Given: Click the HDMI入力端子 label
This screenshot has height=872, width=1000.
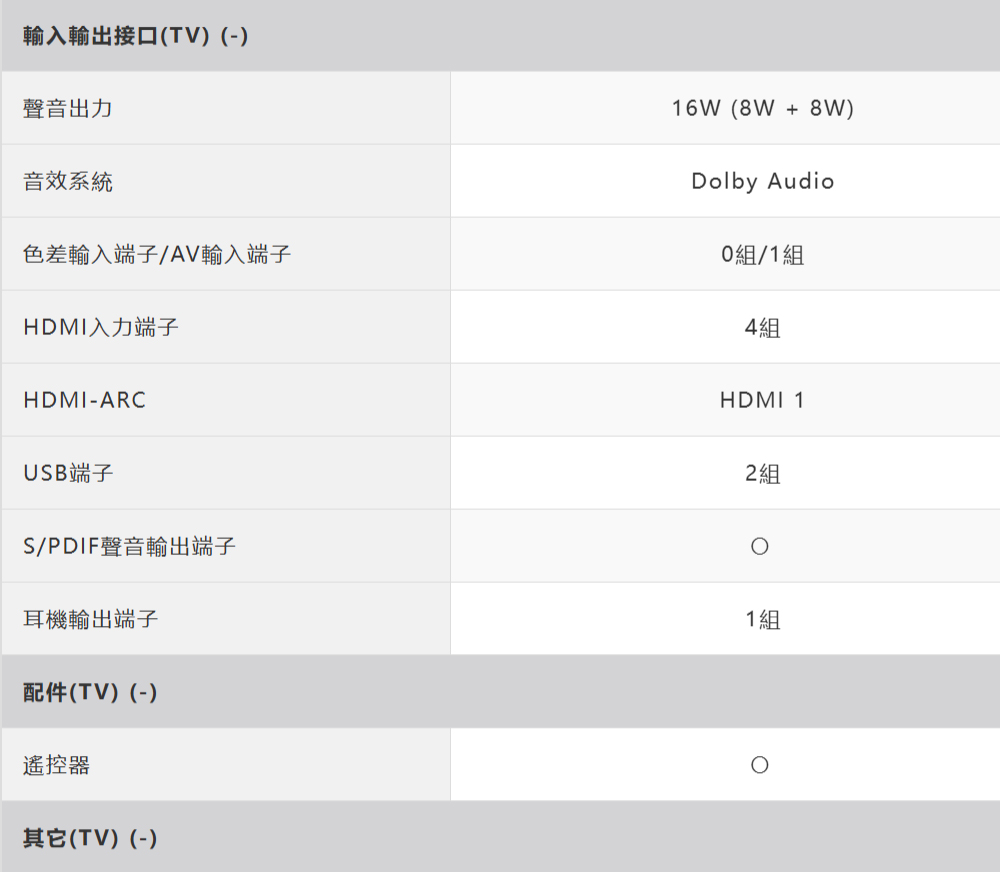Looking at the screenshot, I should tap(101, 327).
